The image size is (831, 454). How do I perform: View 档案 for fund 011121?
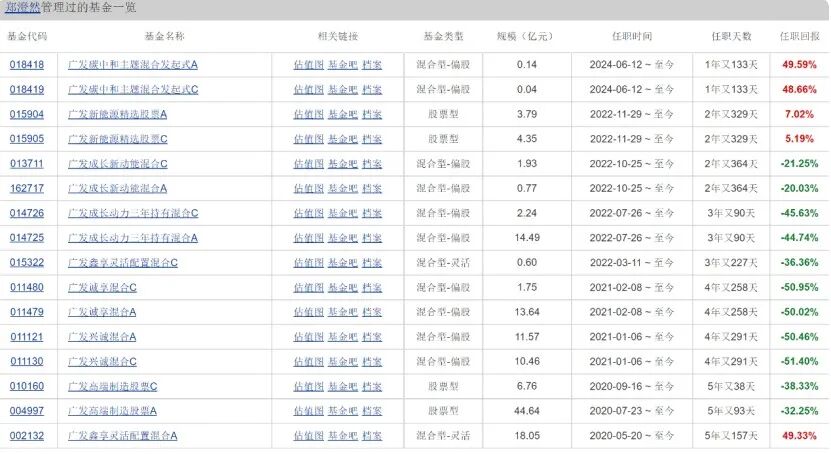click(372, 337)
